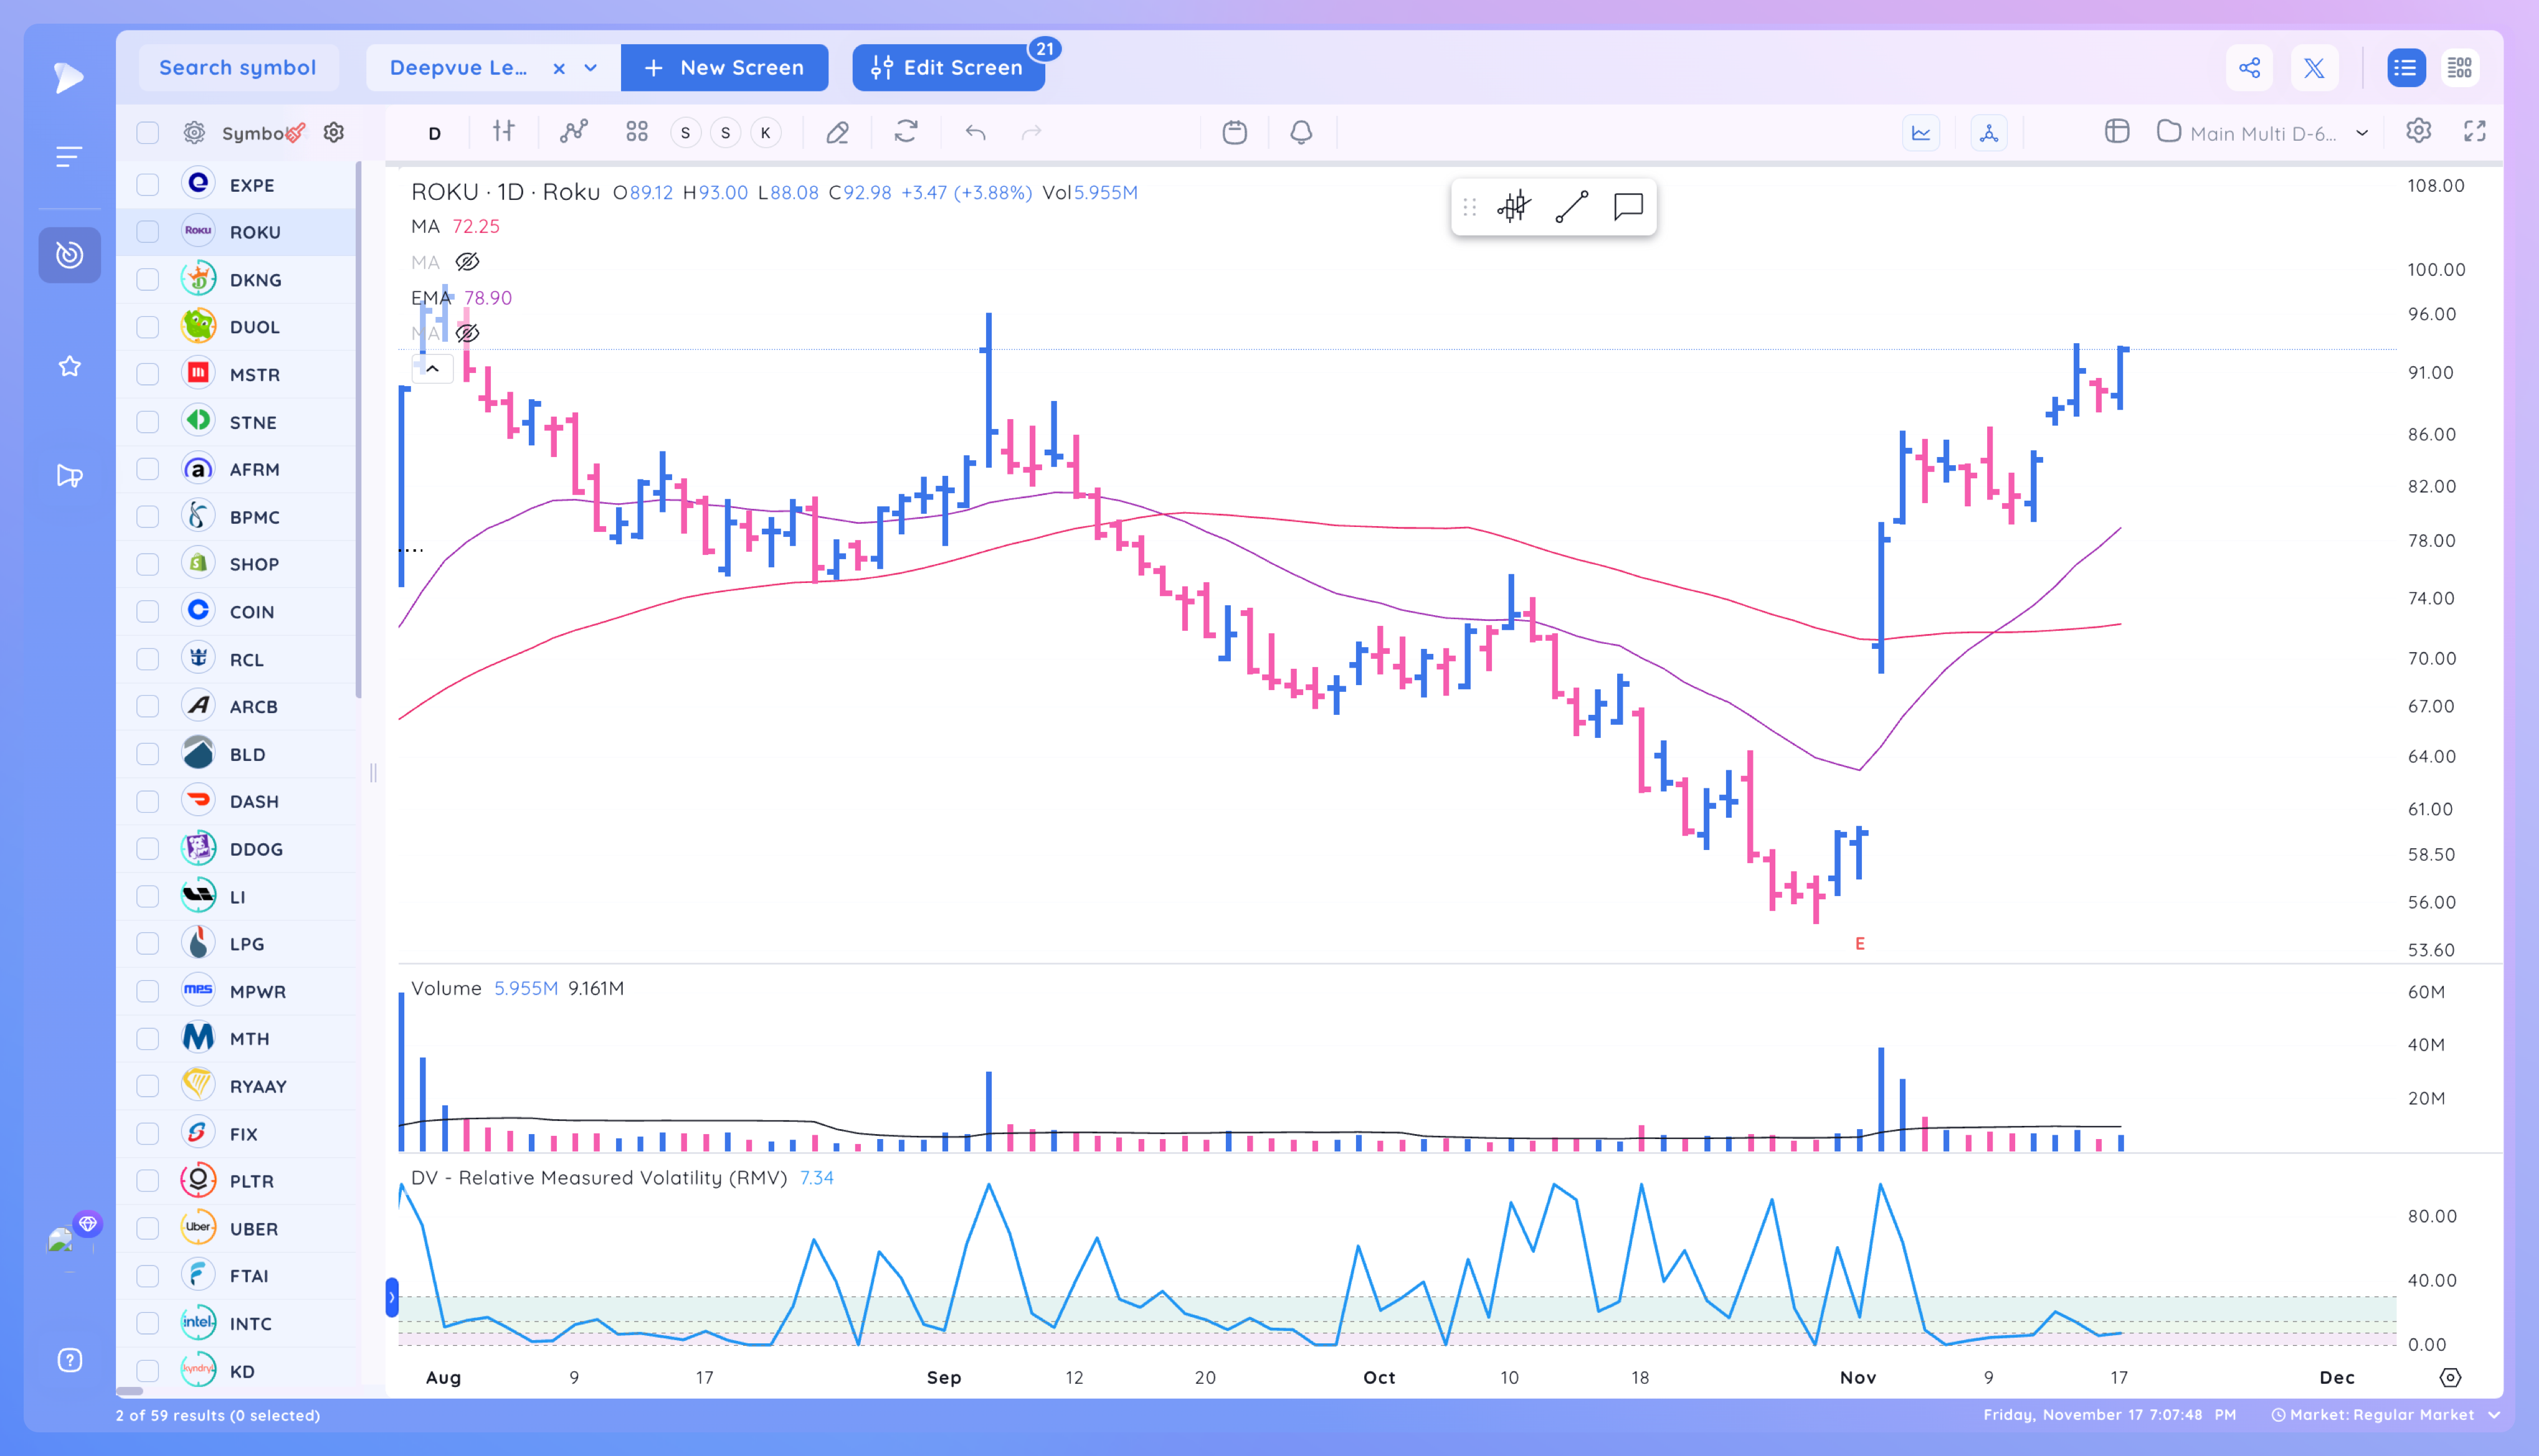Screen dimensions: 2539x1456
Task: Click the K toggle button in toolbar
Action: click(766, 133)
